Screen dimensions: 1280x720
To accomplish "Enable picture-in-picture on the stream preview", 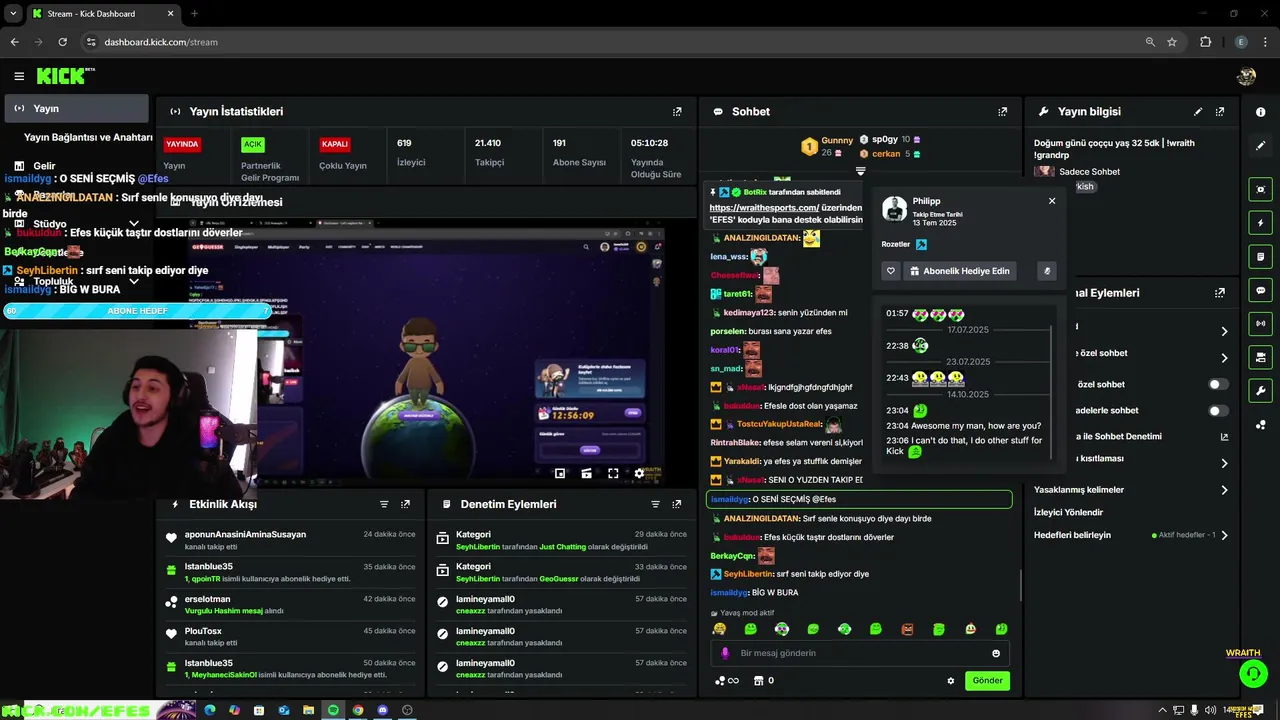I will tap(560, 473).
